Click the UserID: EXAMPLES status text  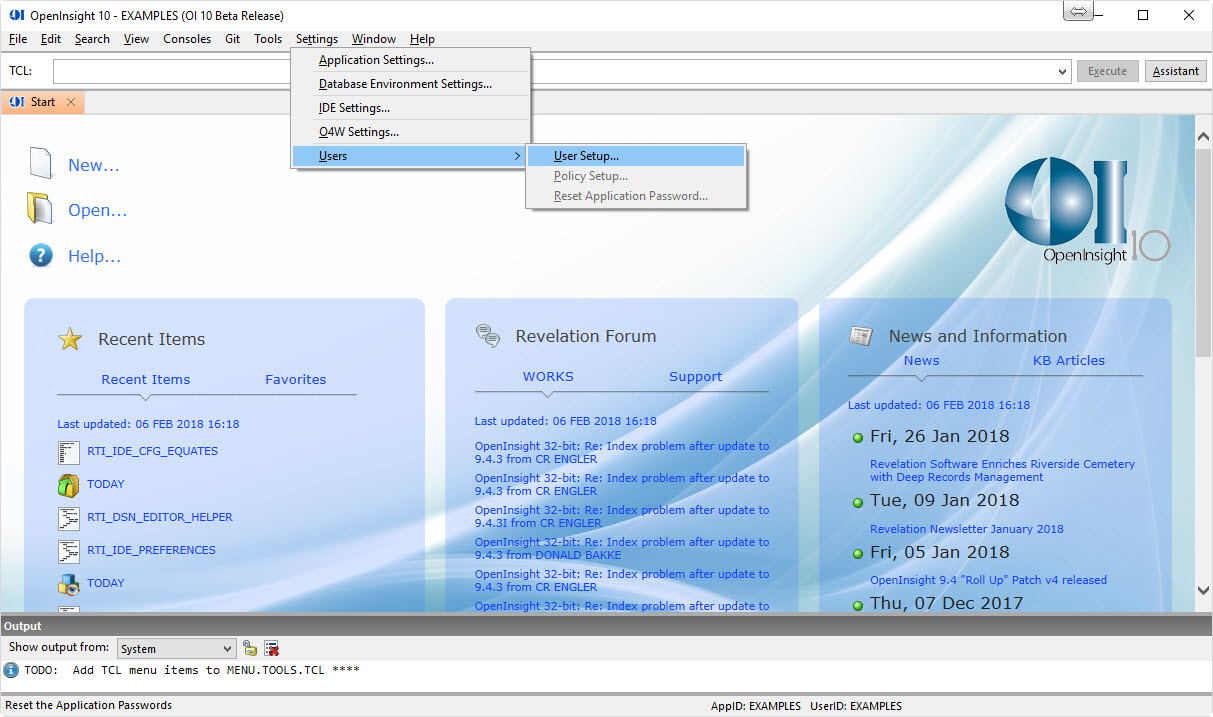click(x=856, y=706)
